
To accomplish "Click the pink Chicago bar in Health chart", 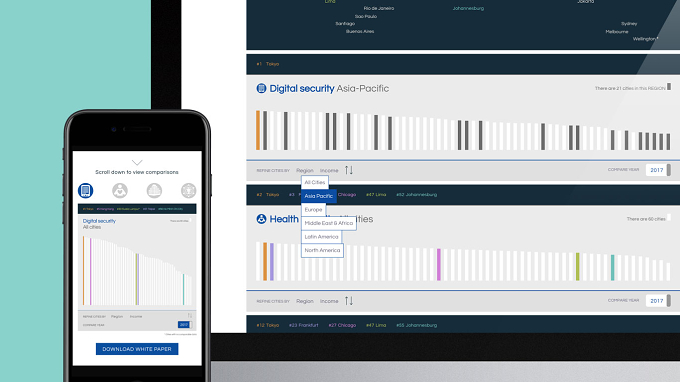I will pos(439,264).
